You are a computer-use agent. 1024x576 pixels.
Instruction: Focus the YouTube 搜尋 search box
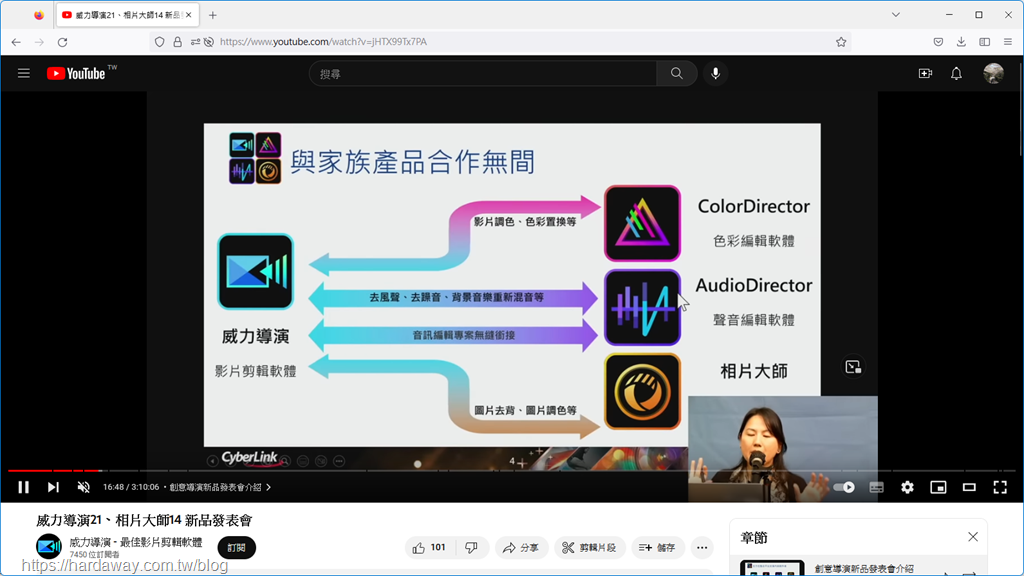pyautogui.click(x=483, y=74)
